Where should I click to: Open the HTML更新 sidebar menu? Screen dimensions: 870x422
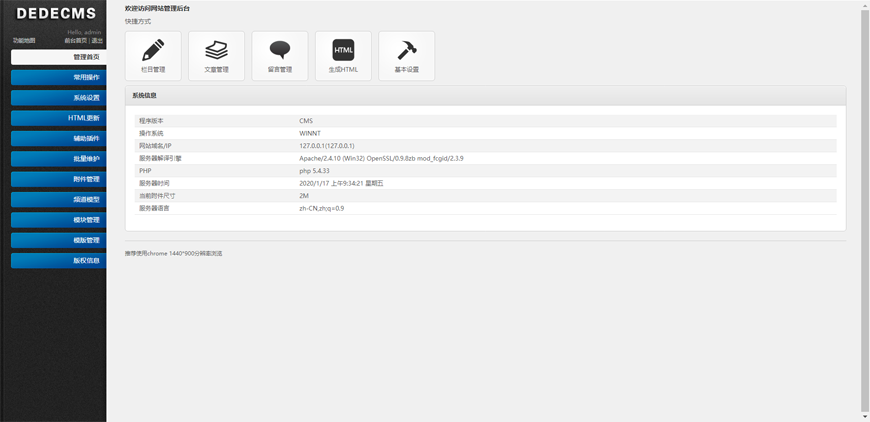click(59, 118)
